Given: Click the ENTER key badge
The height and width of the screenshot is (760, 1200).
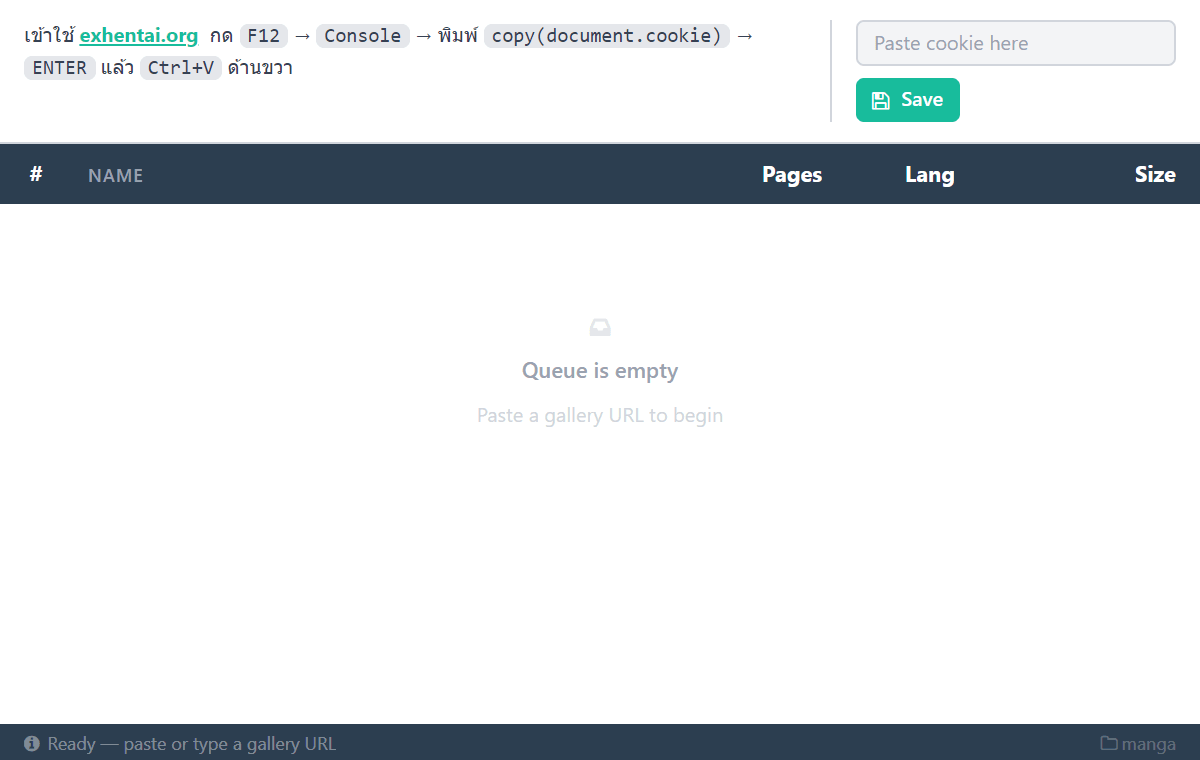Looking at the screenshot, I should tap(60, 68).
